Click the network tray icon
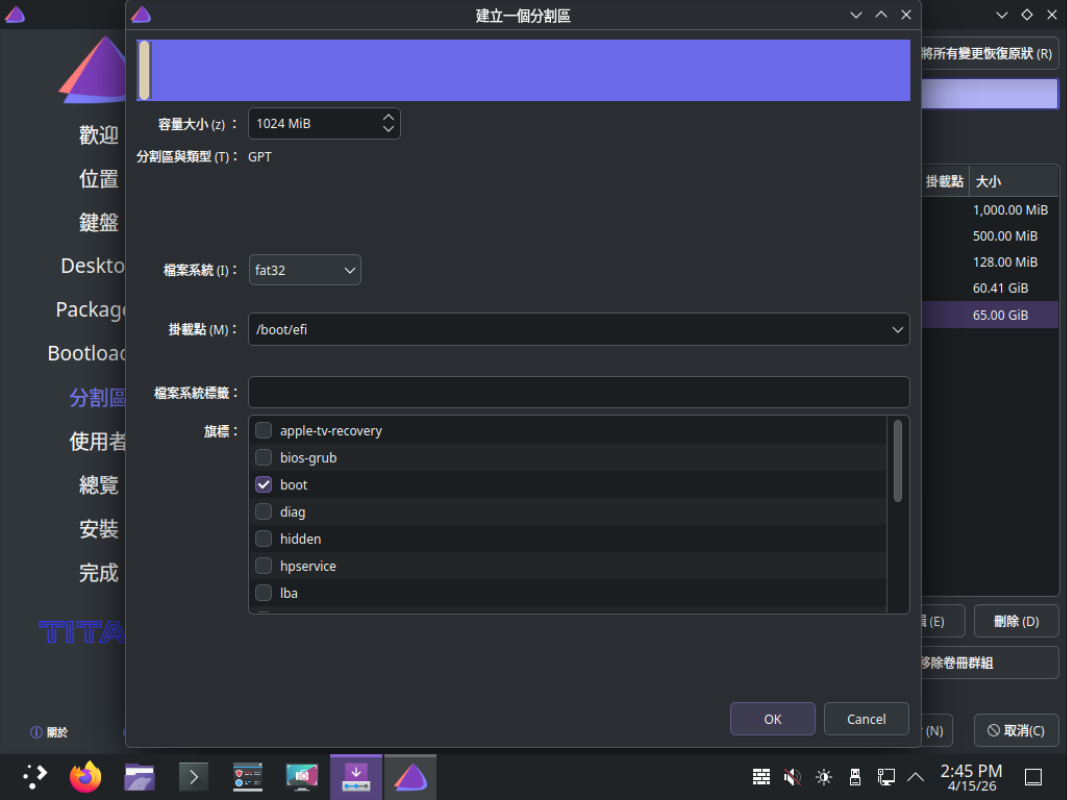 885,777
